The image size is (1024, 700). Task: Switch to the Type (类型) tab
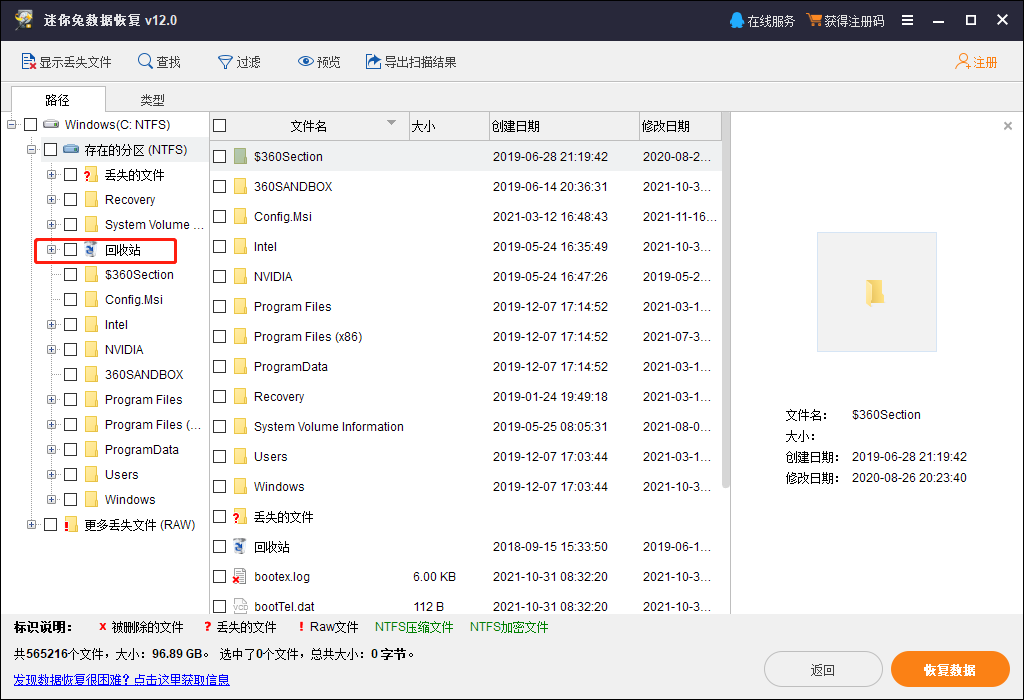152,100
